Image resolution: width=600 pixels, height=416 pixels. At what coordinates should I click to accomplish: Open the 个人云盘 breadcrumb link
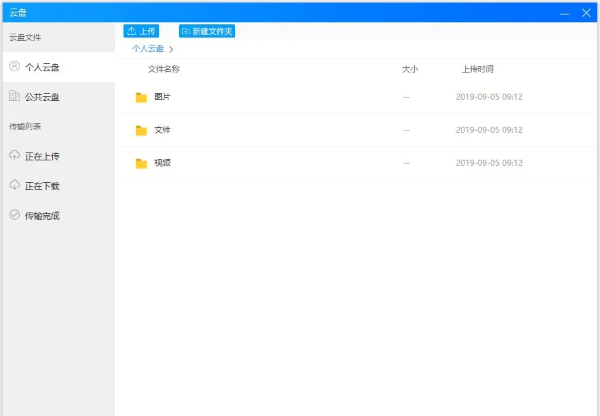148,49
